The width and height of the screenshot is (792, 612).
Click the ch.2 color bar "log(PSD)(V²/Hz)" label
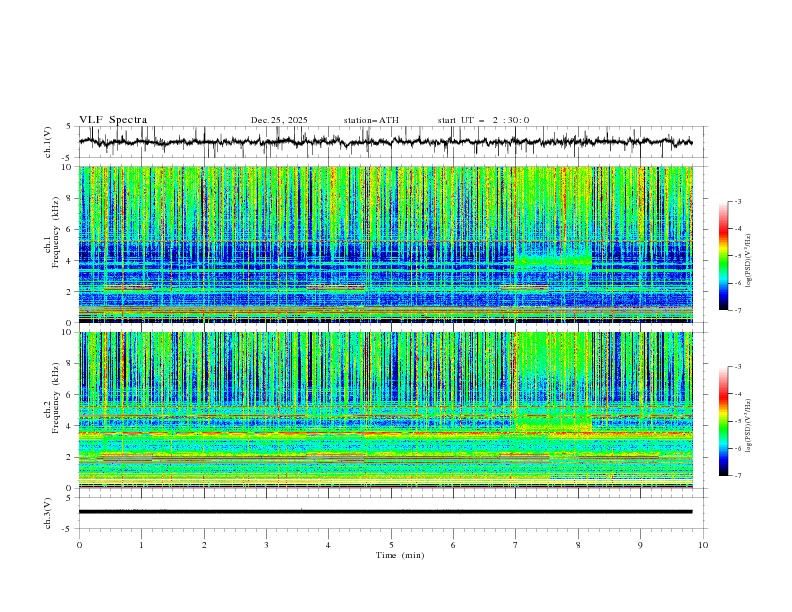coord(748,426)
